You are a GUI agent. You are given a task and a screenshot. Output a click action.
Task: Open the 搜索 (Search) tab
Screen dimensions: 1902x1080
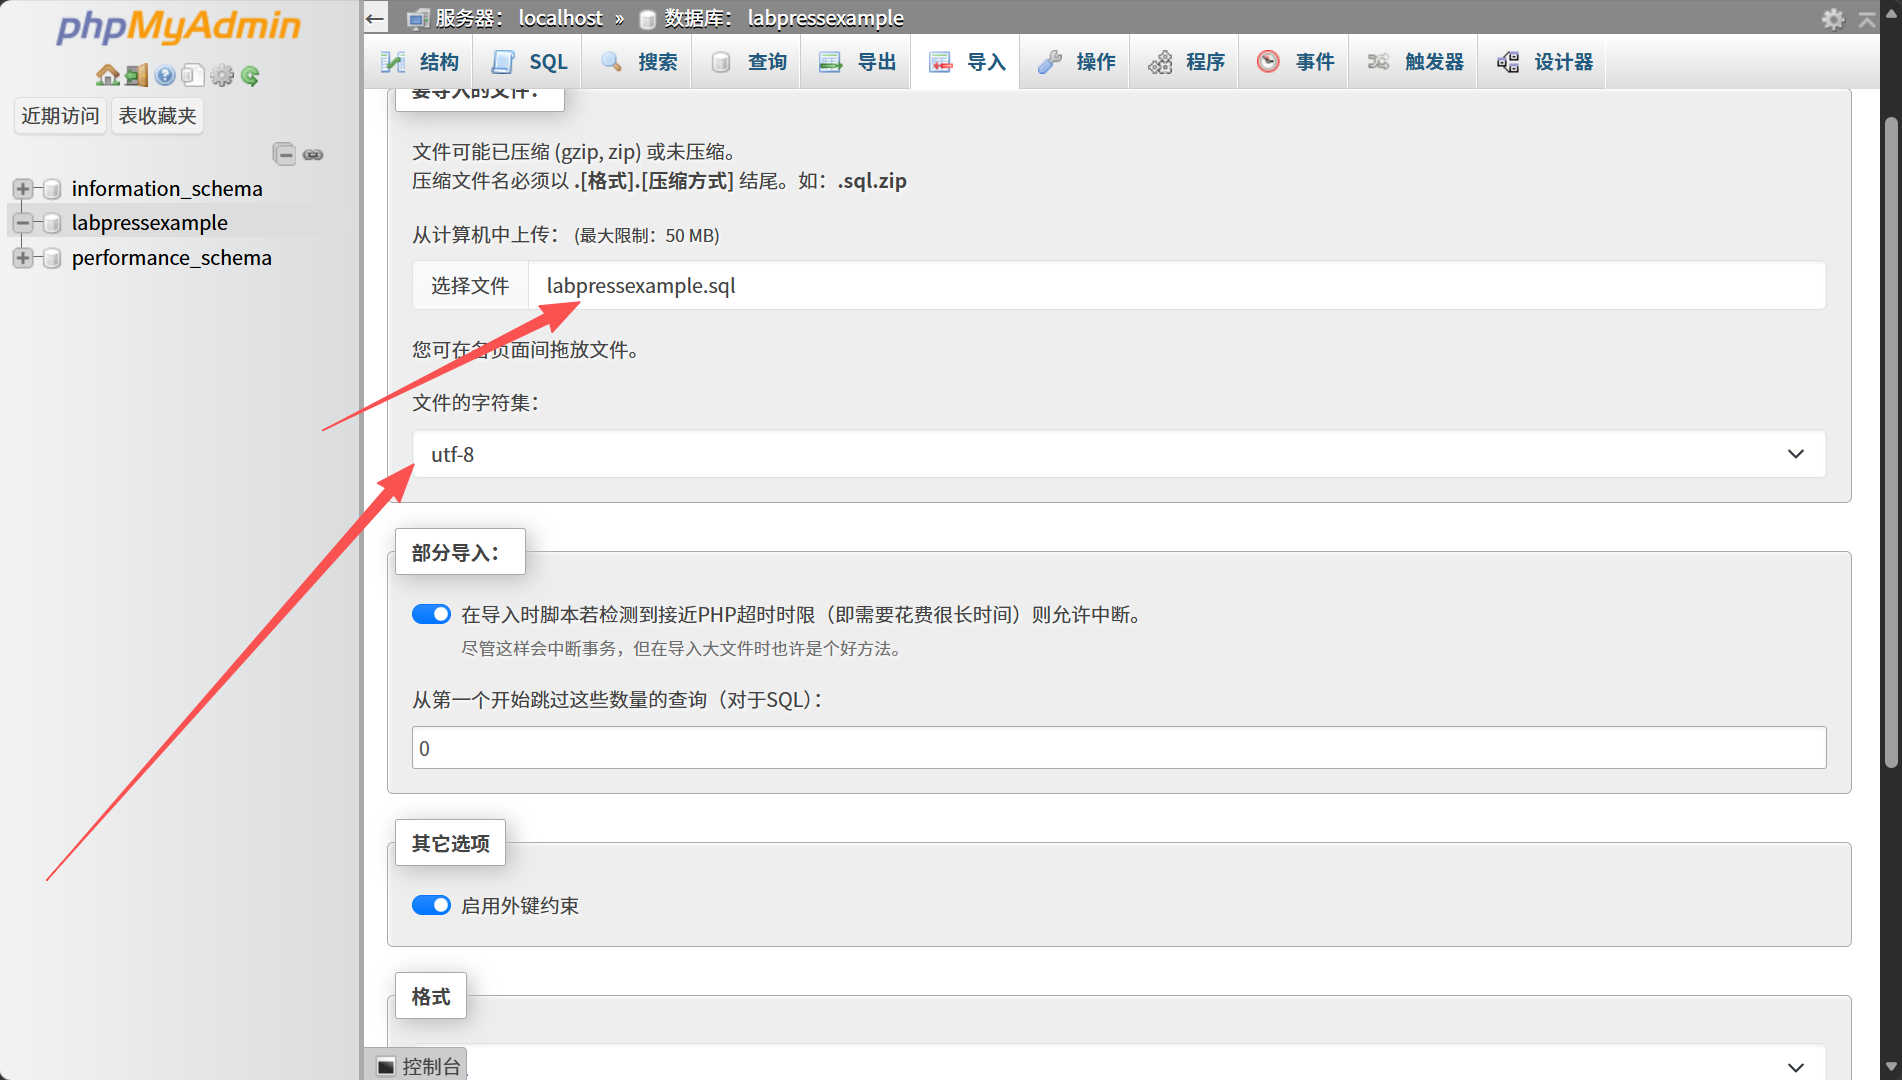(x=638, y=62)
